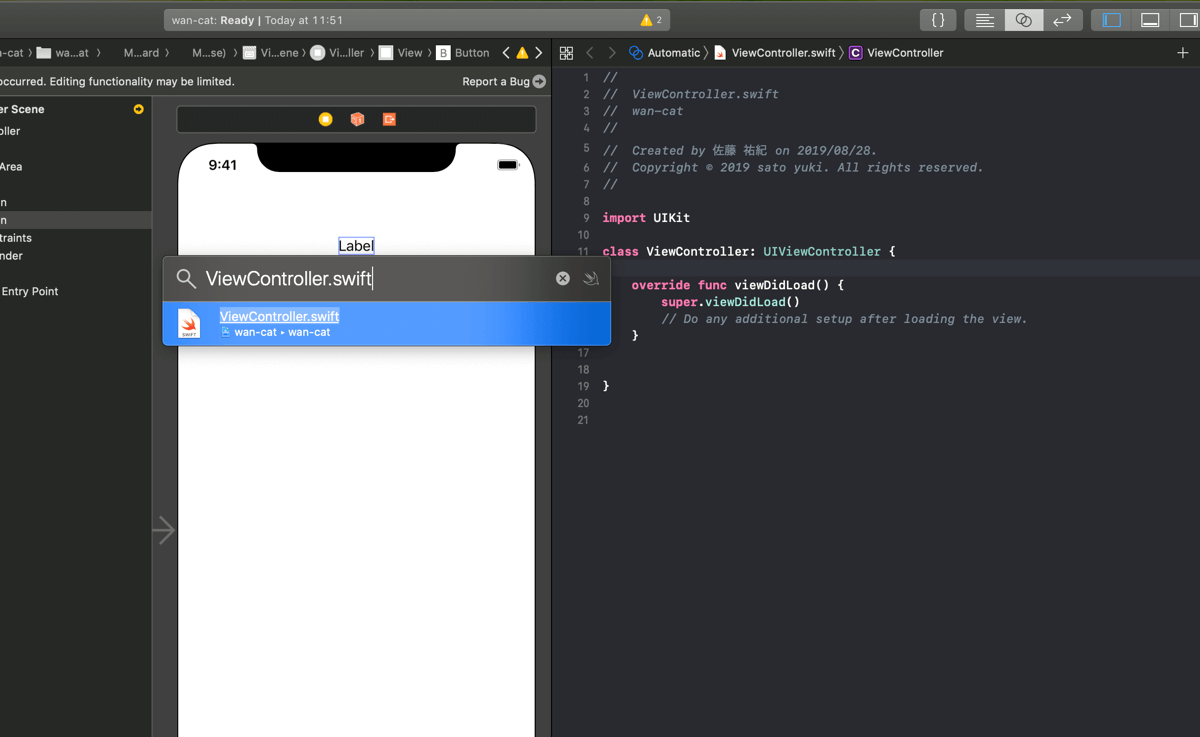Switch to the Standard editor layout
1200x737 pixels.
tap(985, 20)
